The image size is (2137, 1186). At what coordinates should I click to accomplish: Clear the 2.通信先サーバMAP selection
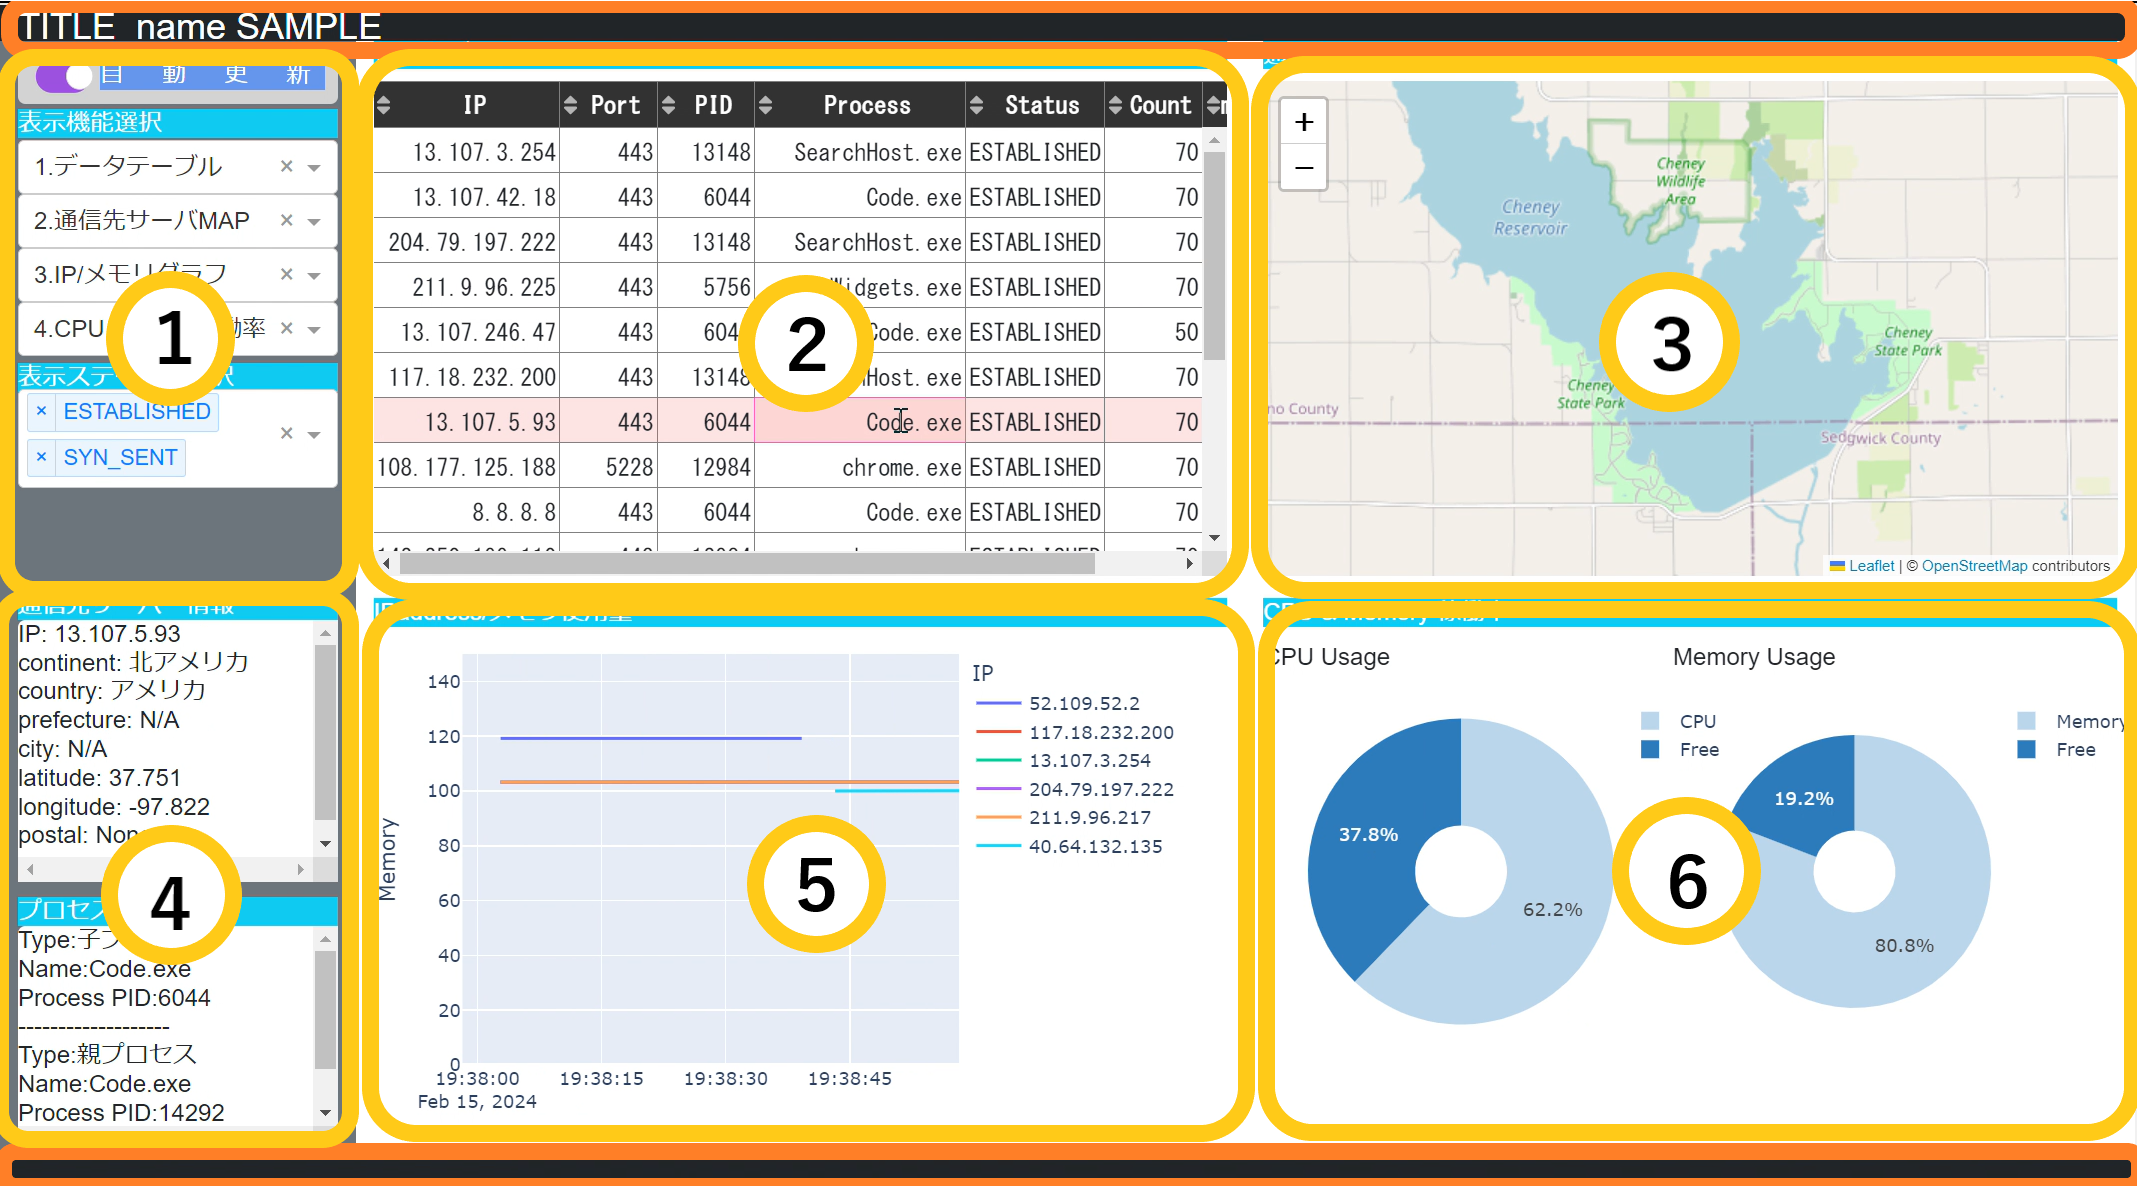286,220
